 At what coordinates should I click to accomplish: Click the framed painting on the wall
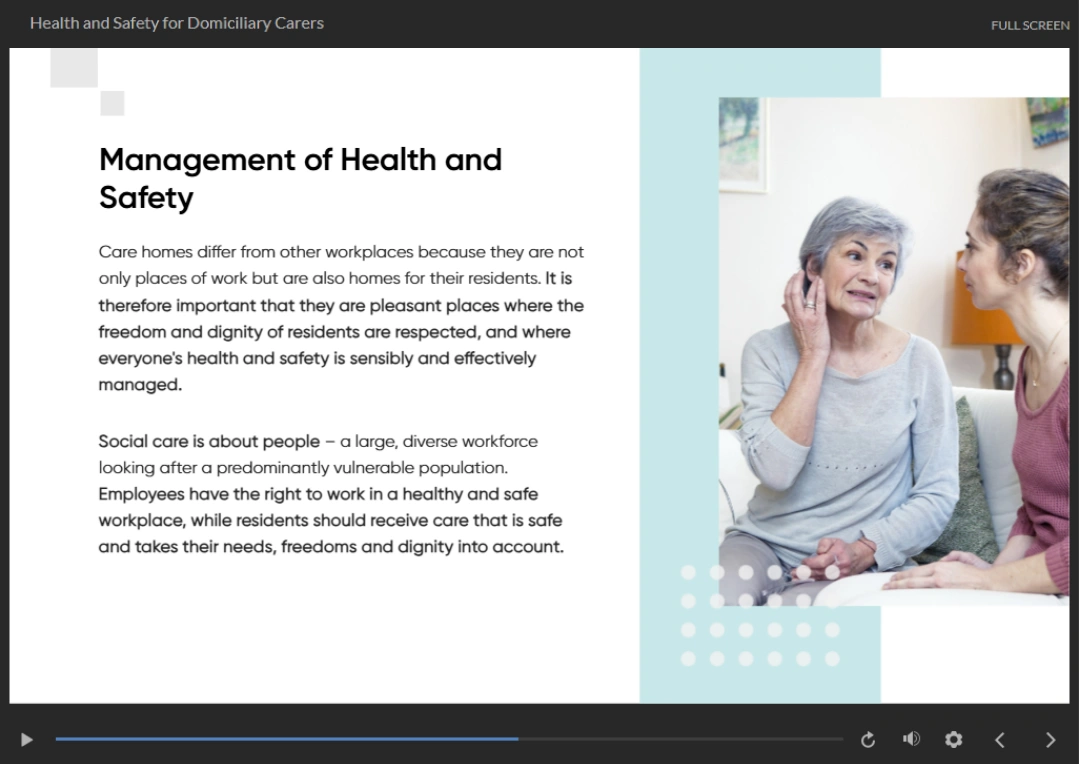(x=740, y=143)
